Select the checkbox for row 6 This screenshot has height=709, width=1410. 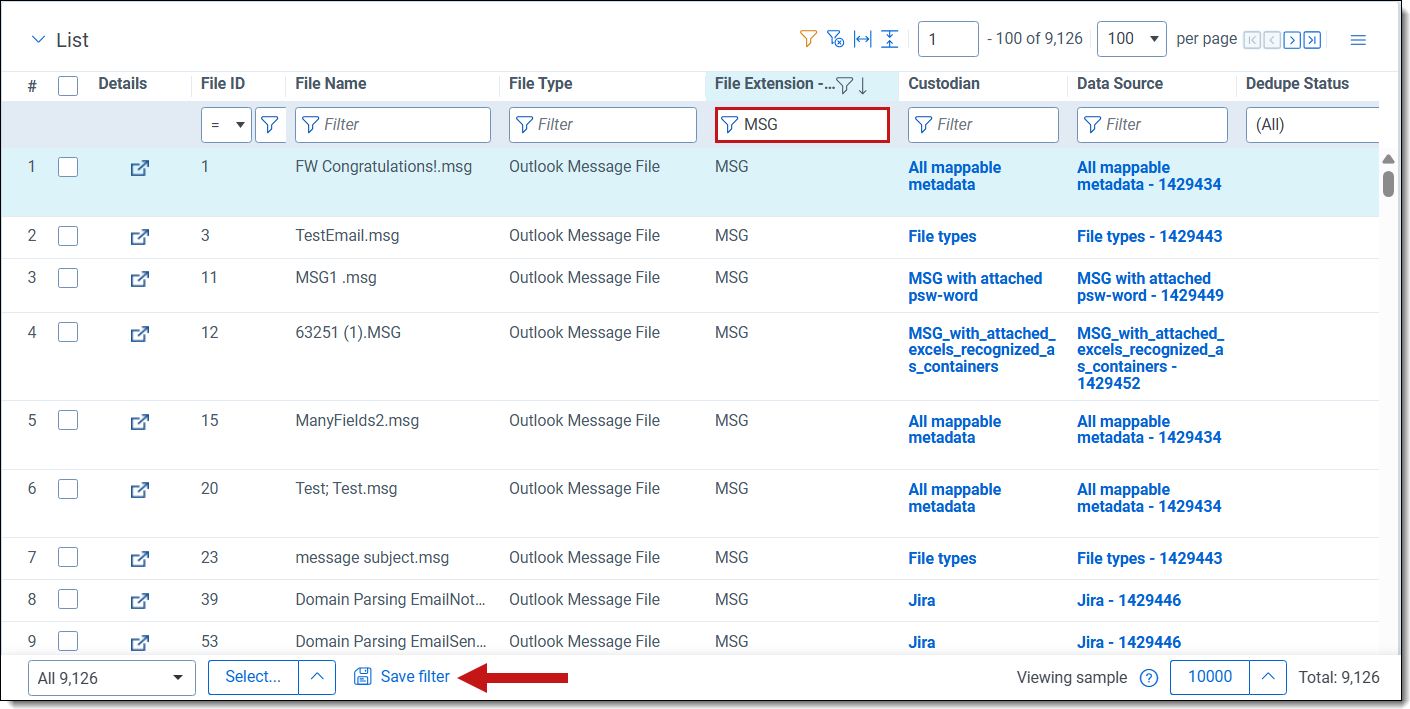pyautogui.click(x=68, y=489)
